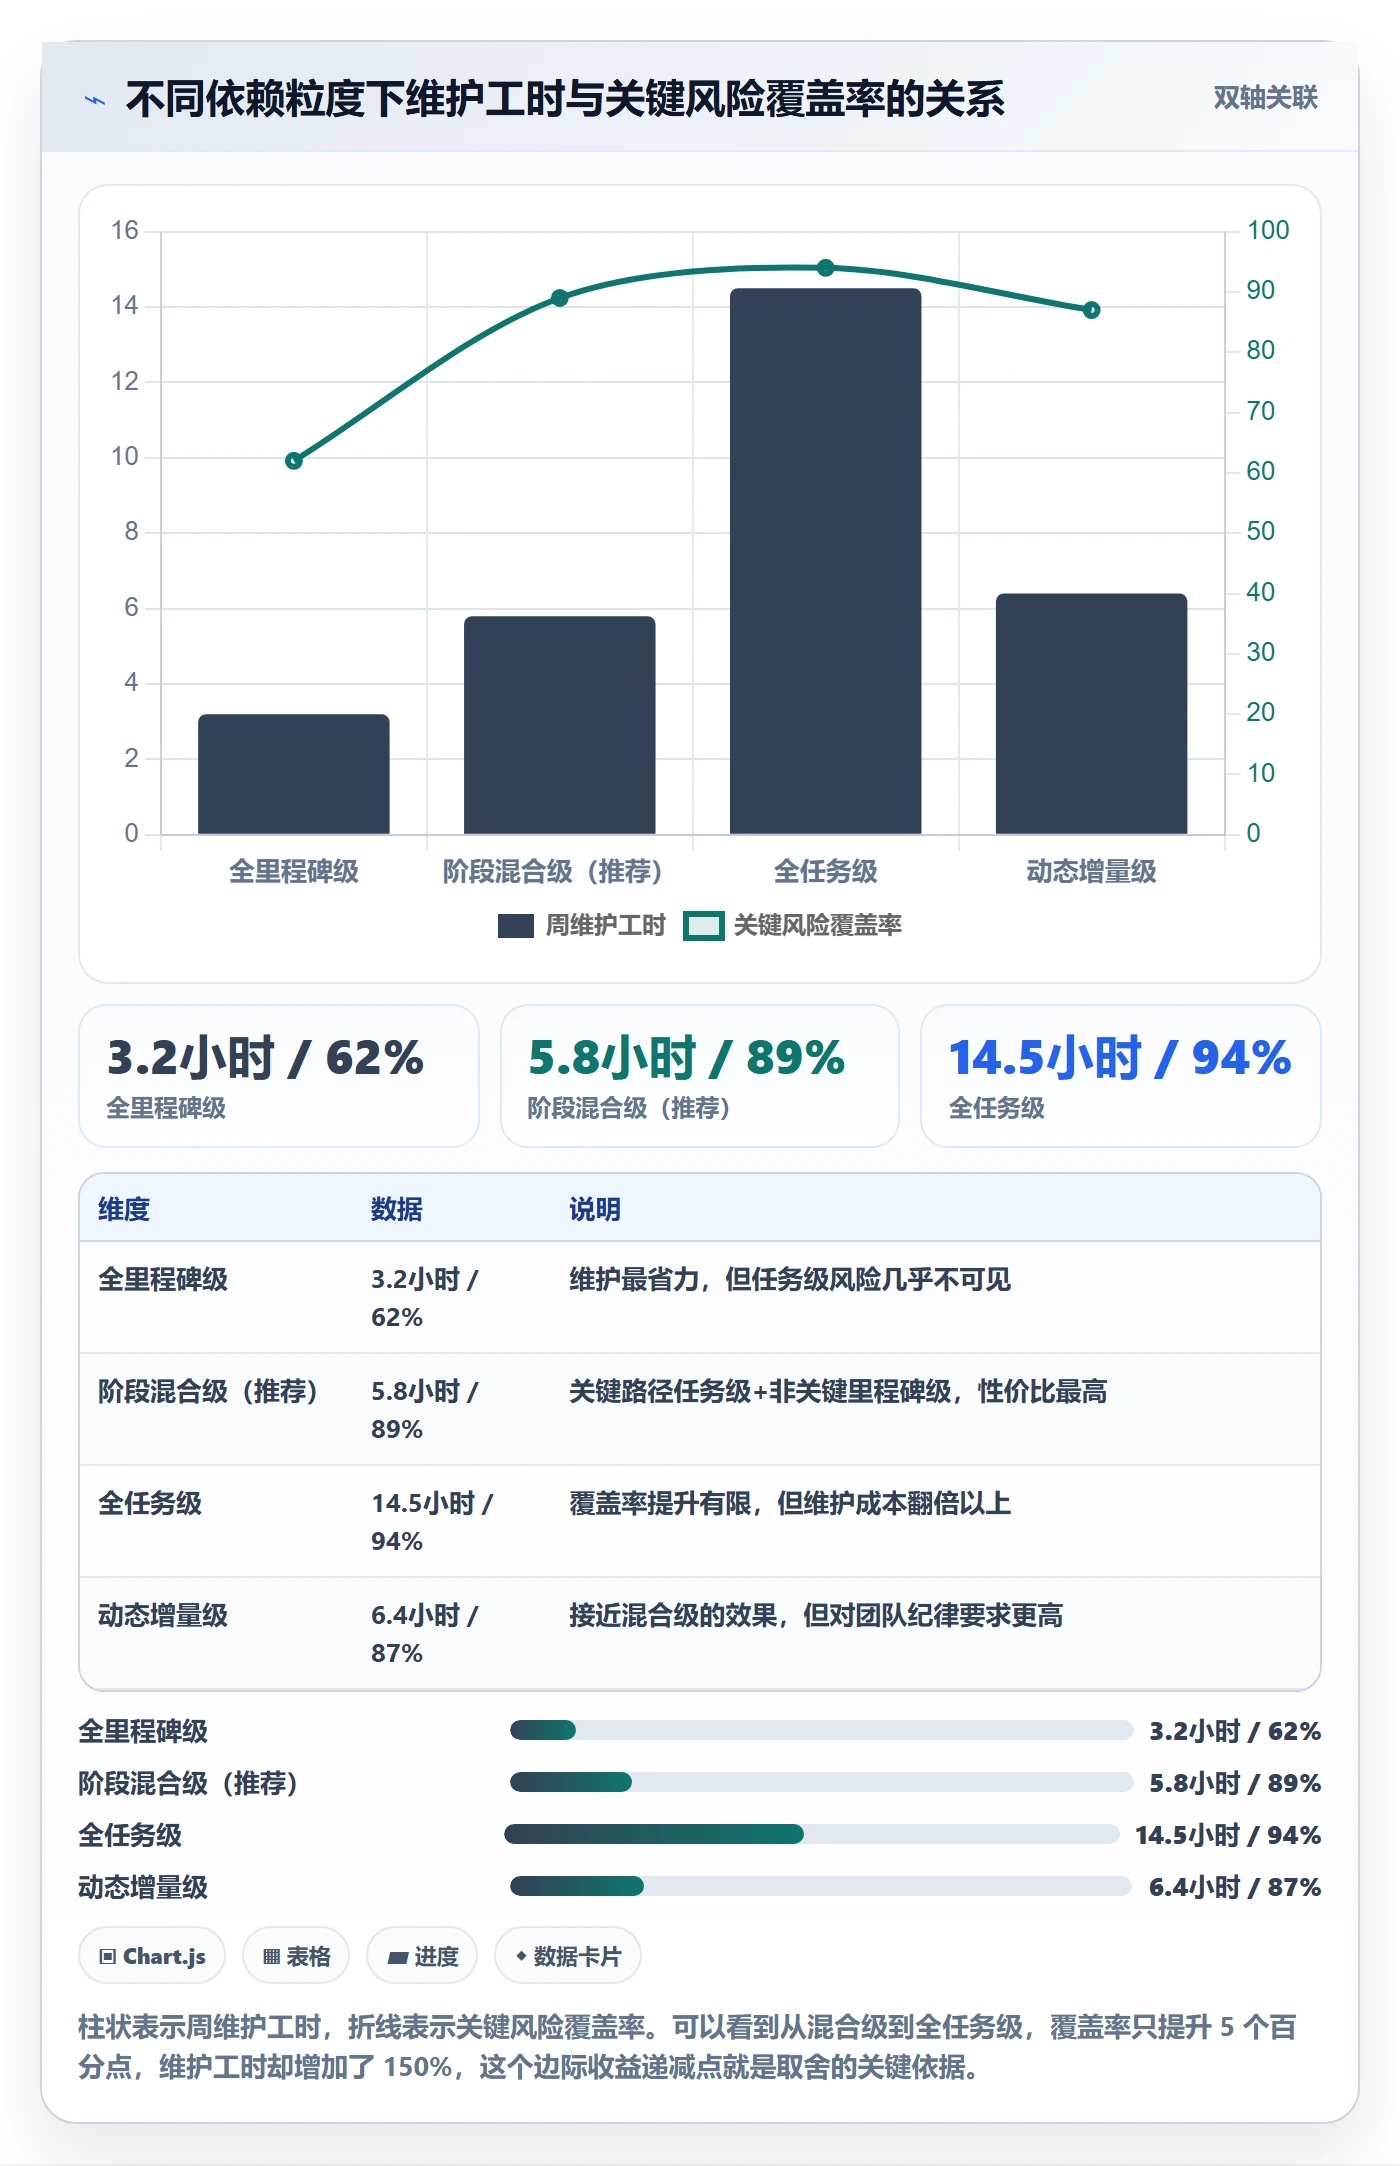The width and height of the screenshot is (1400, 2166).
Task: Open the 14.5小时 / 94% data card
Action: click(x=1120, y=1076)
